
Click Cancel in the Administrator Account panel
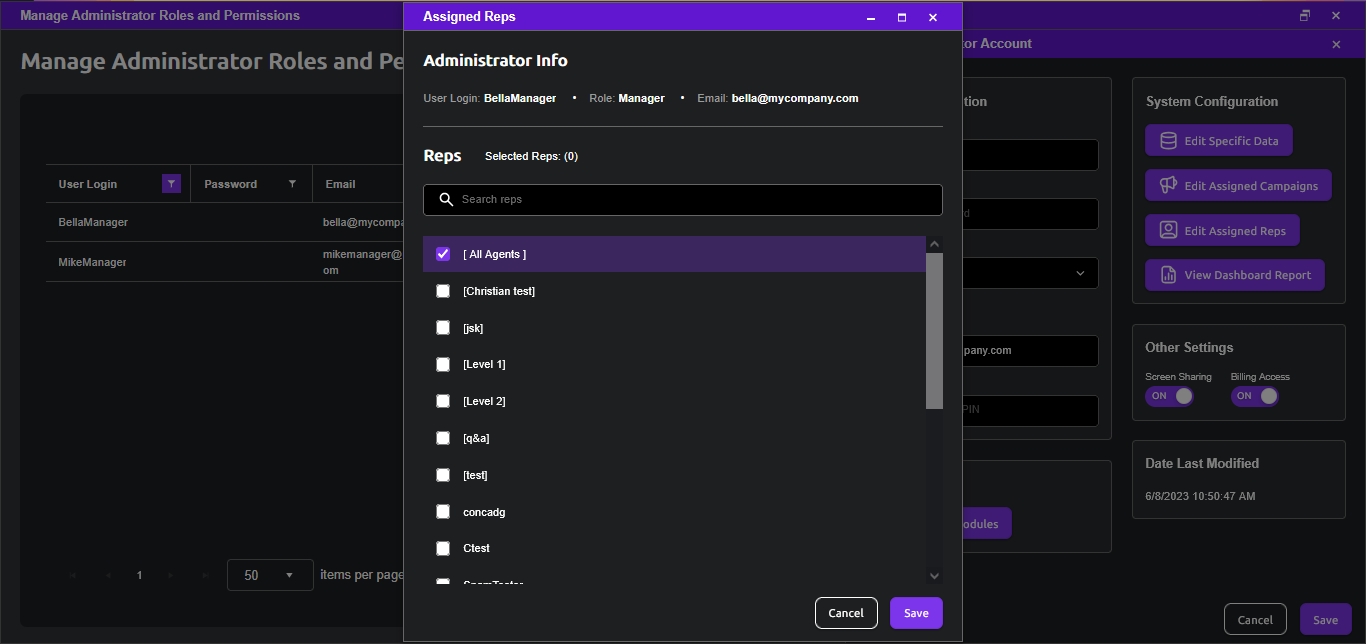pos(1255,620)
